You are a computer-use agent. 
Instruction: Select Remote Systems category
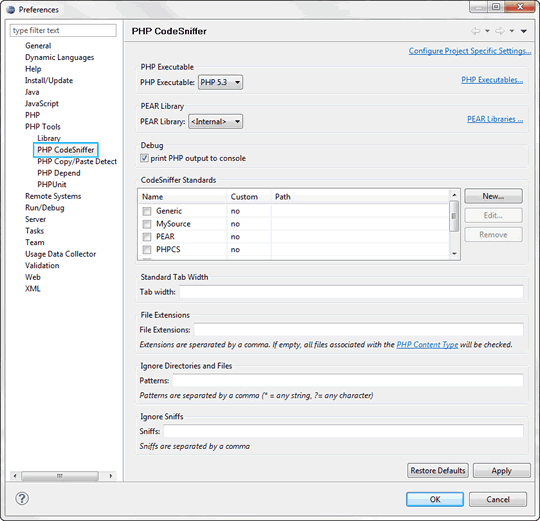[53, 196]
